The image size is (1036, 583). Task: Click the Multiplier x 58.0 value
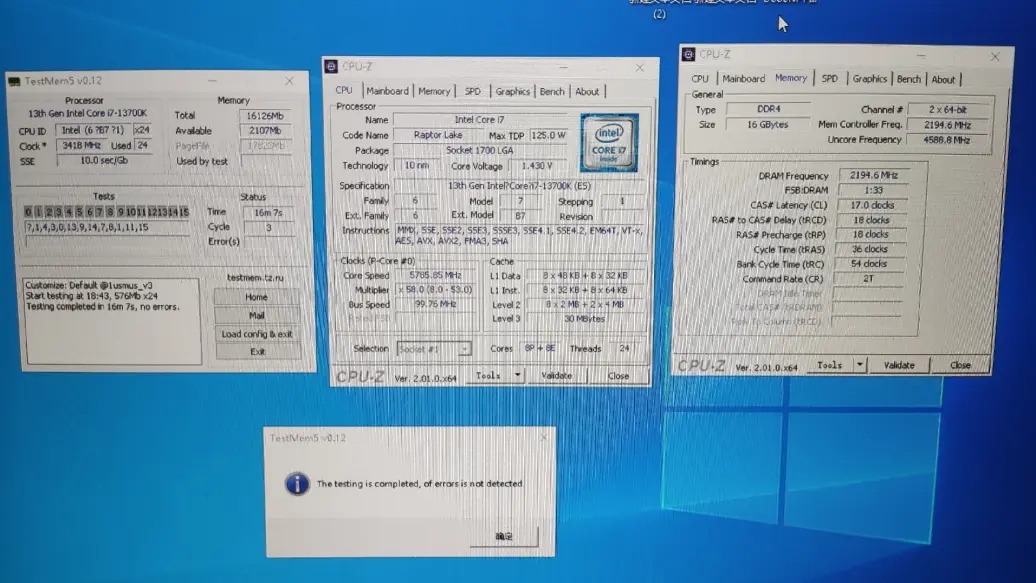click(435, 290)
